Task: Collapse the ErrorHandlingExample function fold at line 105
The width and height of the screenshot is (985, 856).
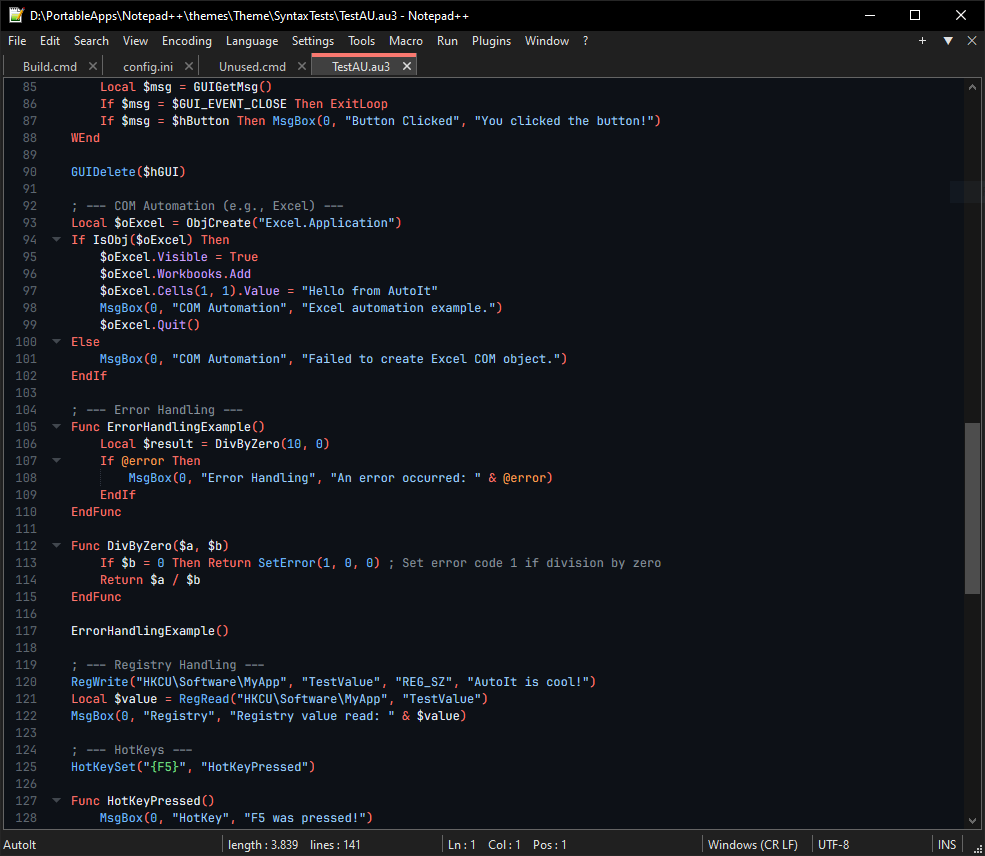Action: 56,426
